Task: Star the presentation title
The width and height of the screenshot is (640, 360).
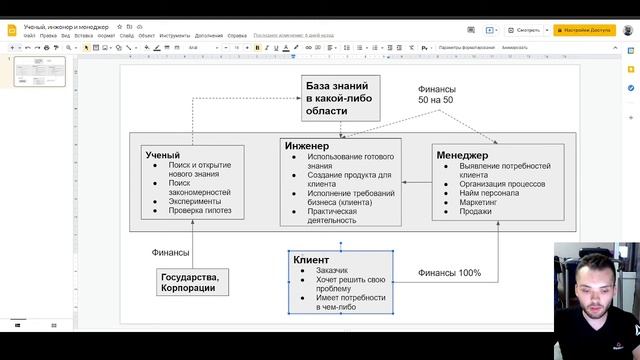Action: [120, 27]
